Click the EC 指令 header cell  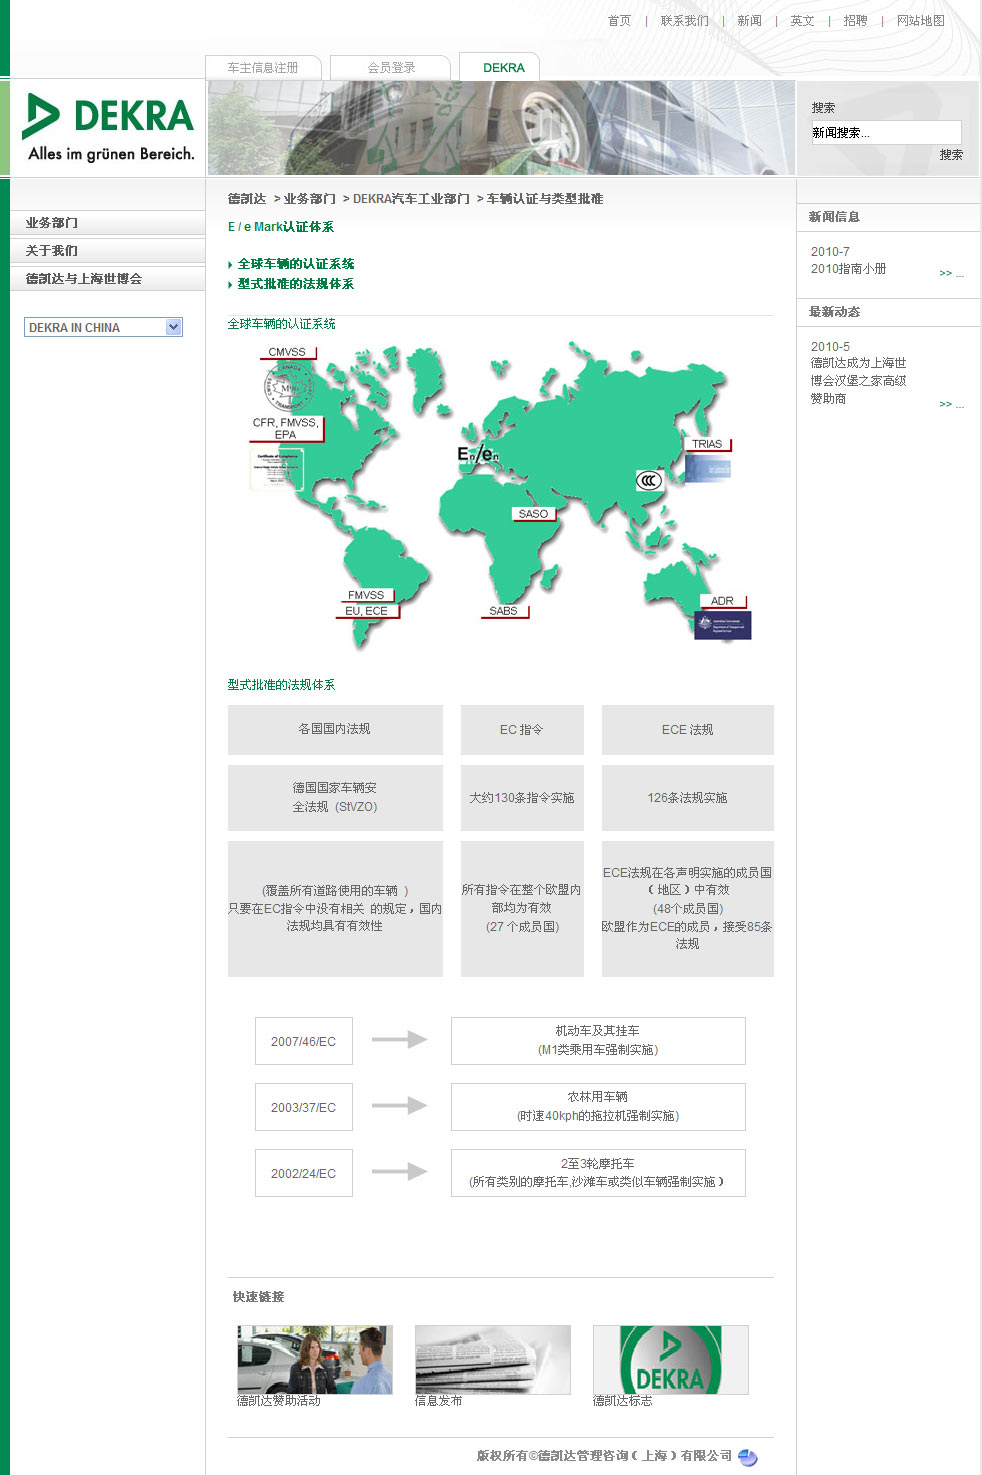pos(522,730)
